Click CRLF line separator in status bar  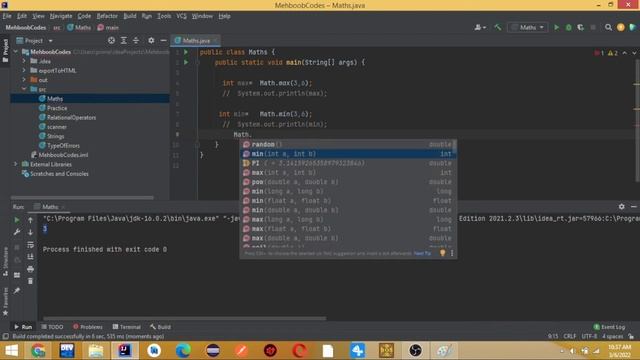tap(570, 336)
